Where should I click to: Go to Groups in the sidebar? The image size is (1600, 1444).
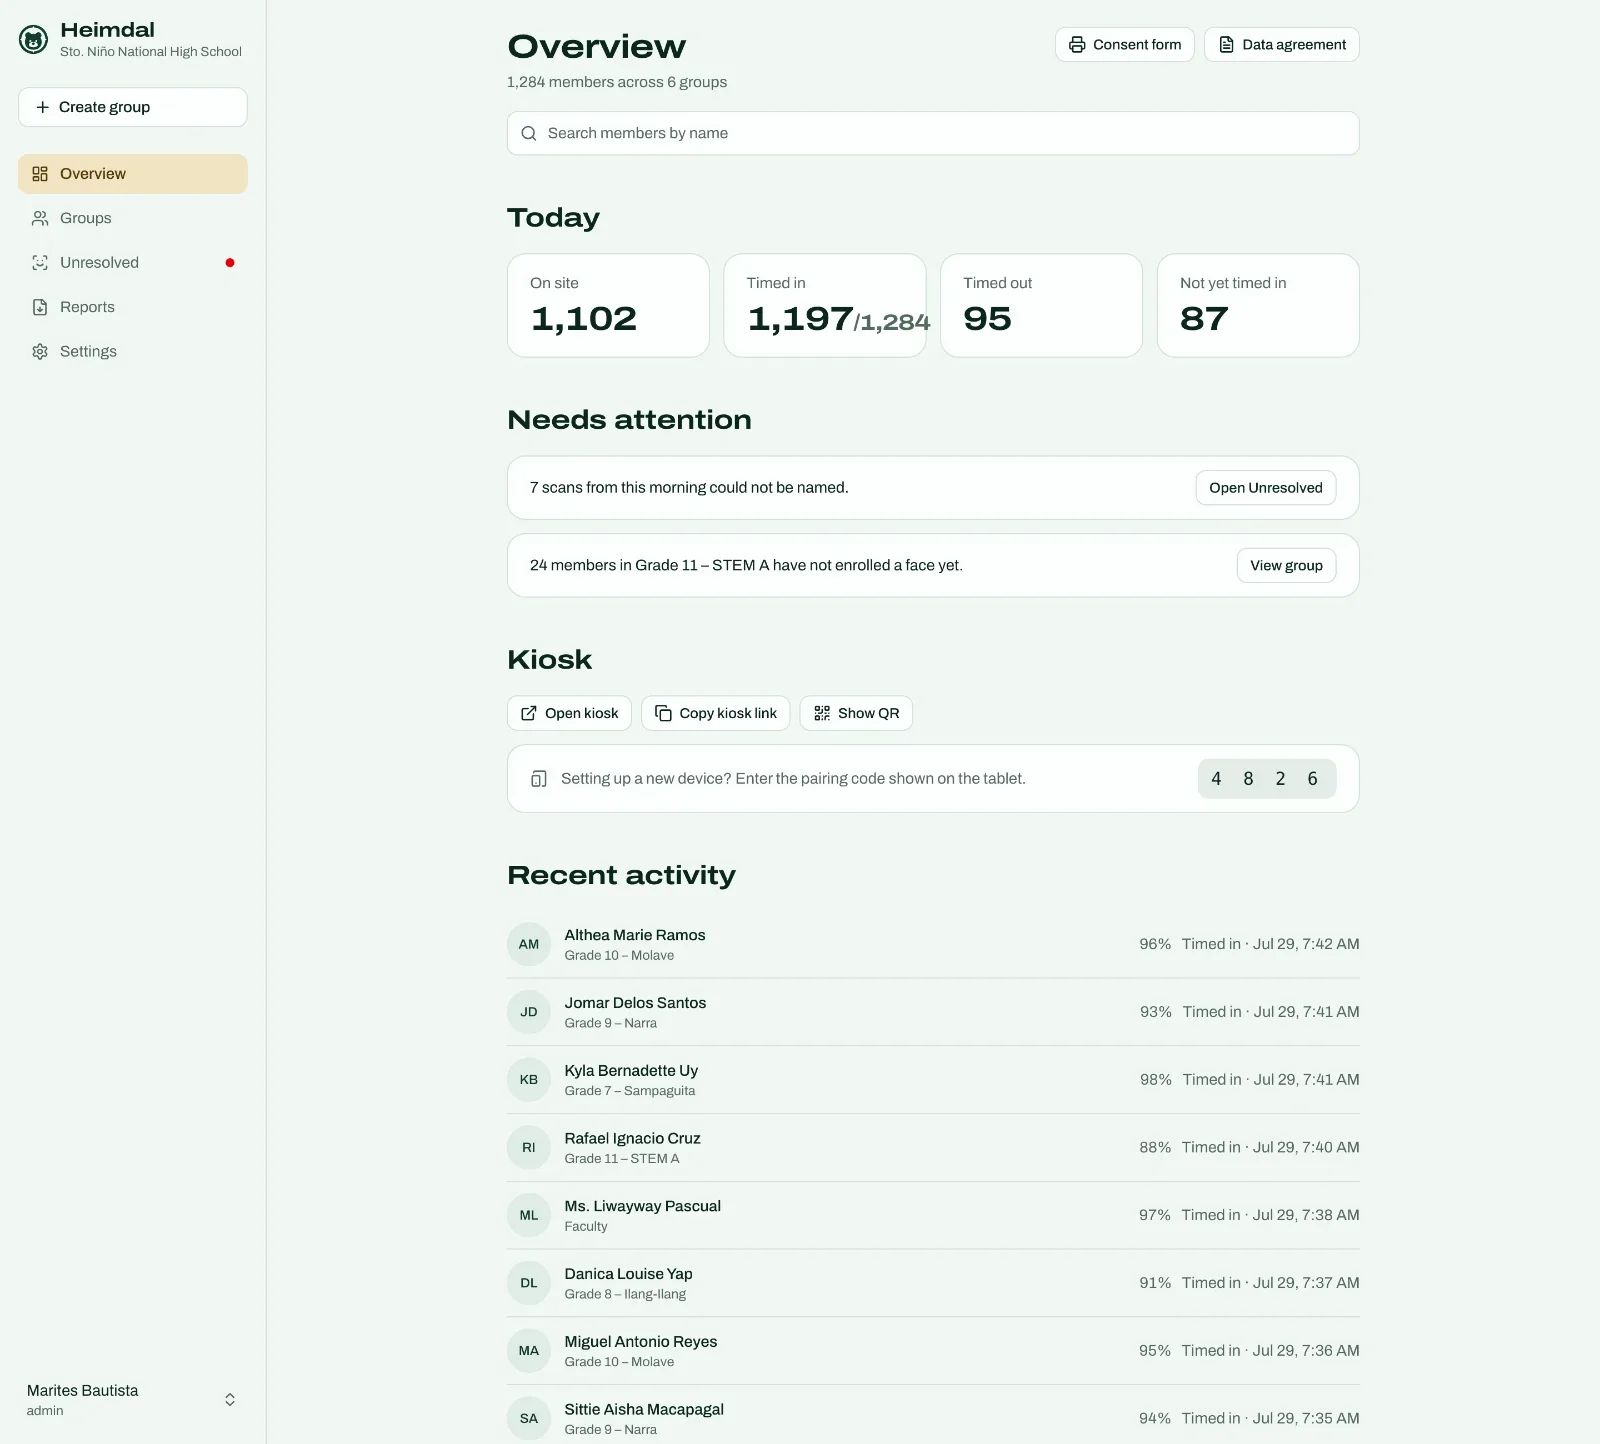point(133,218)
